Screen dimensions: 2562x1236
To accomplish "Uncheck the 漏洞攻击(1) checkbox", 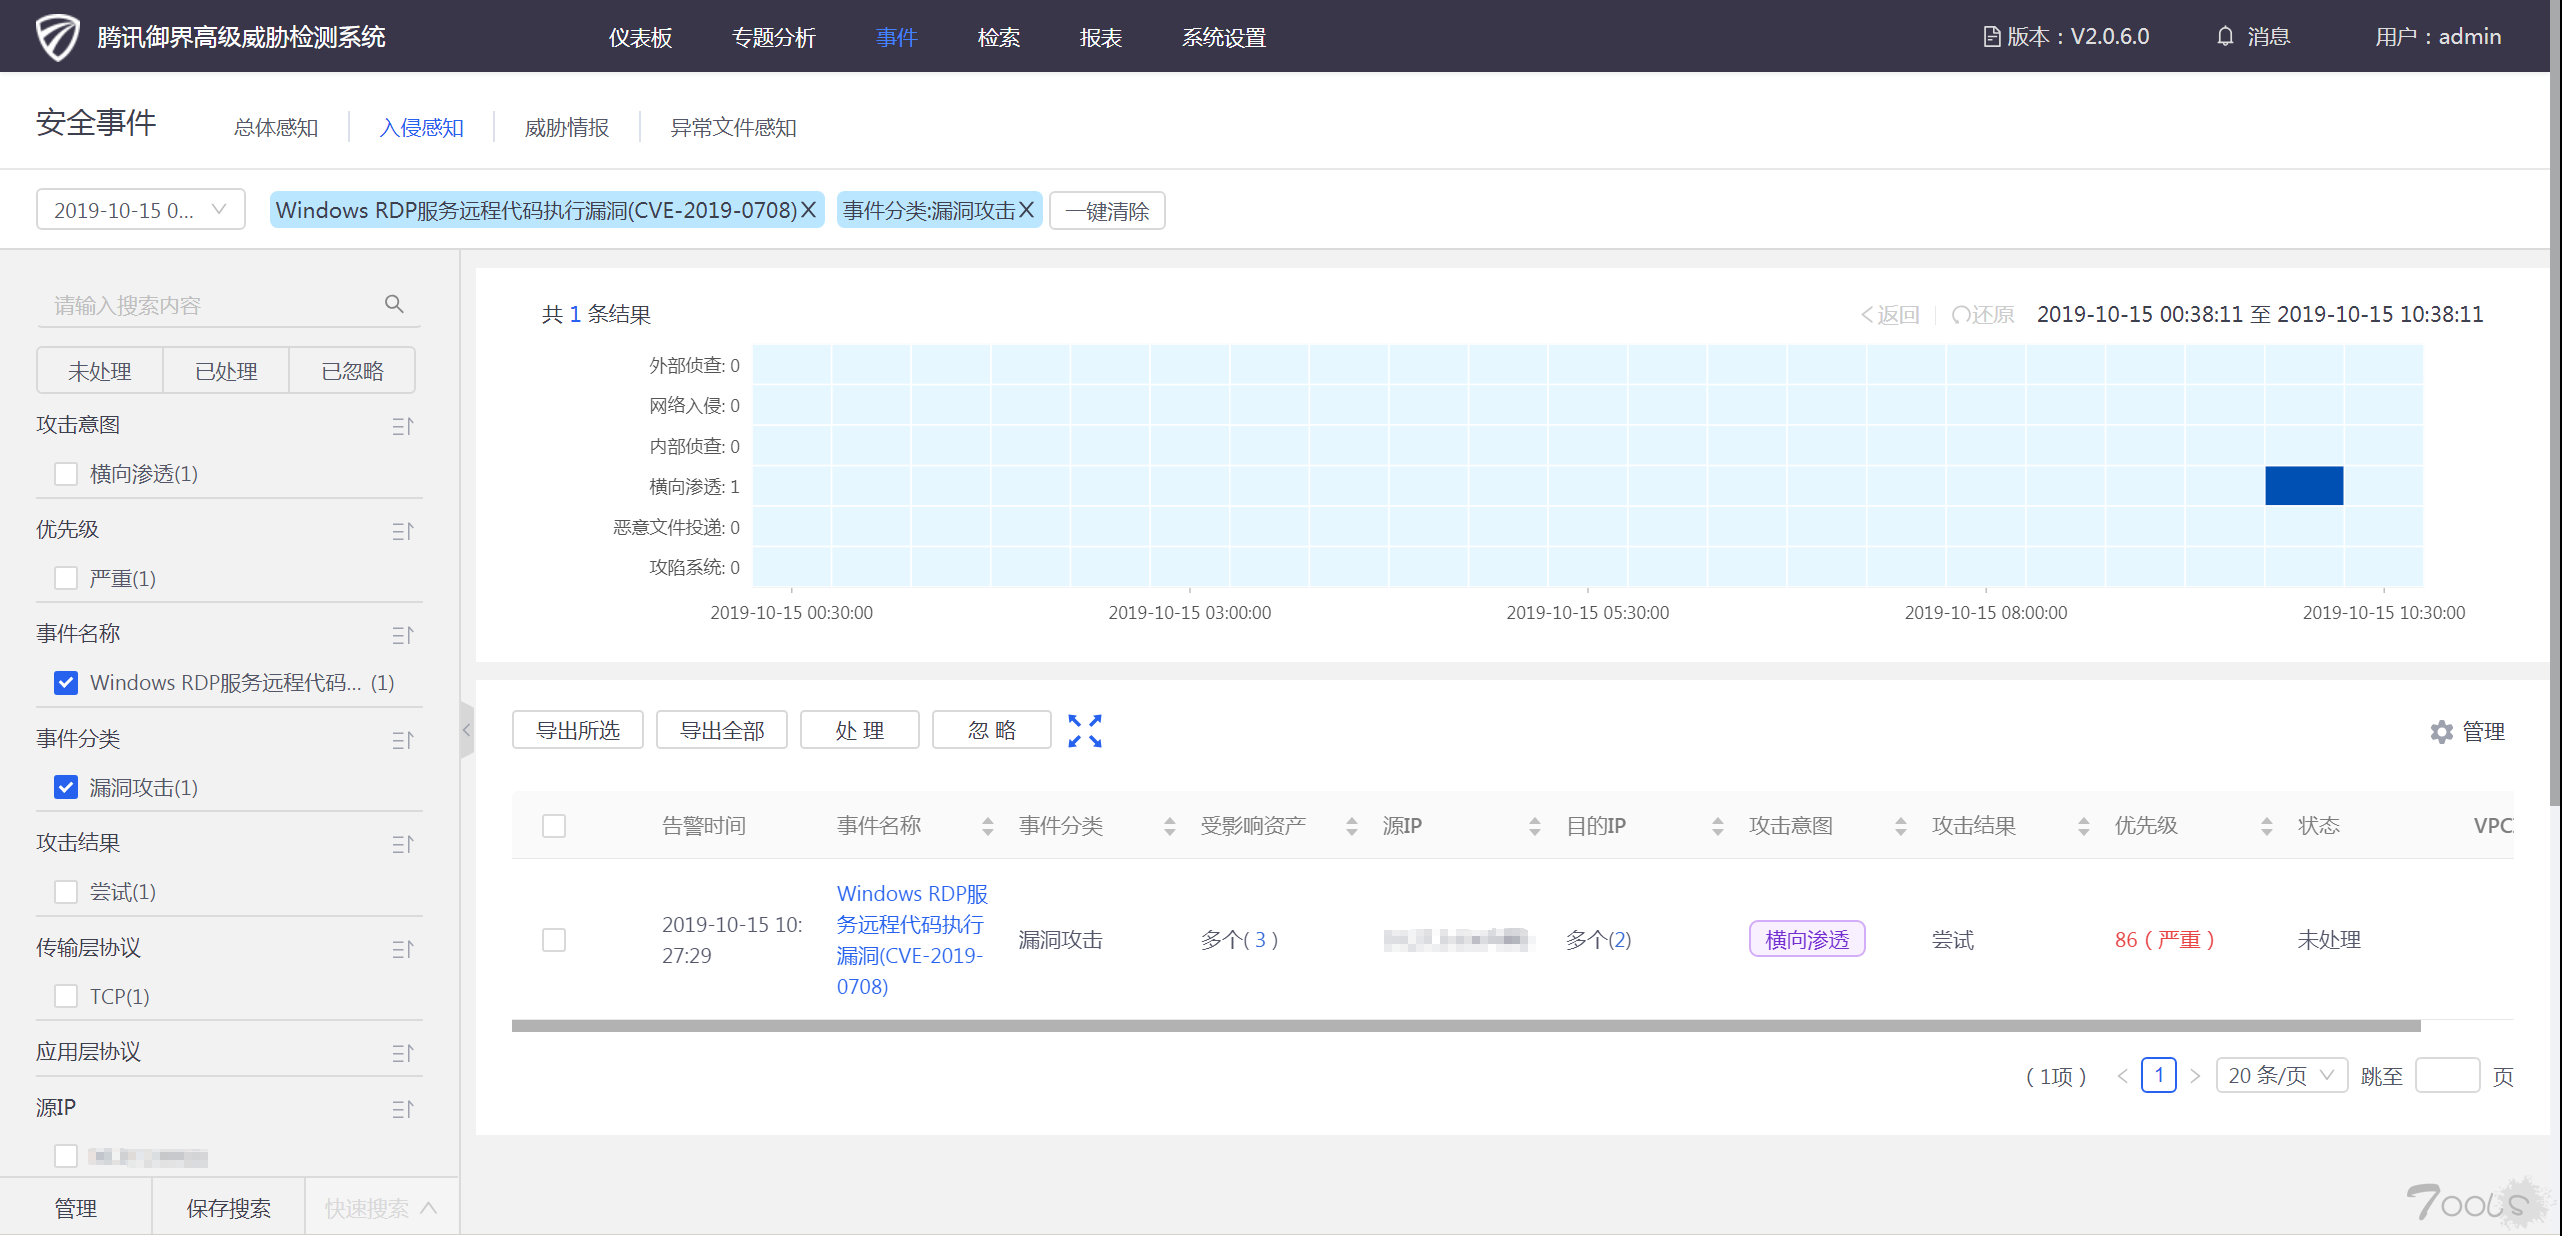I will point(66,788).
